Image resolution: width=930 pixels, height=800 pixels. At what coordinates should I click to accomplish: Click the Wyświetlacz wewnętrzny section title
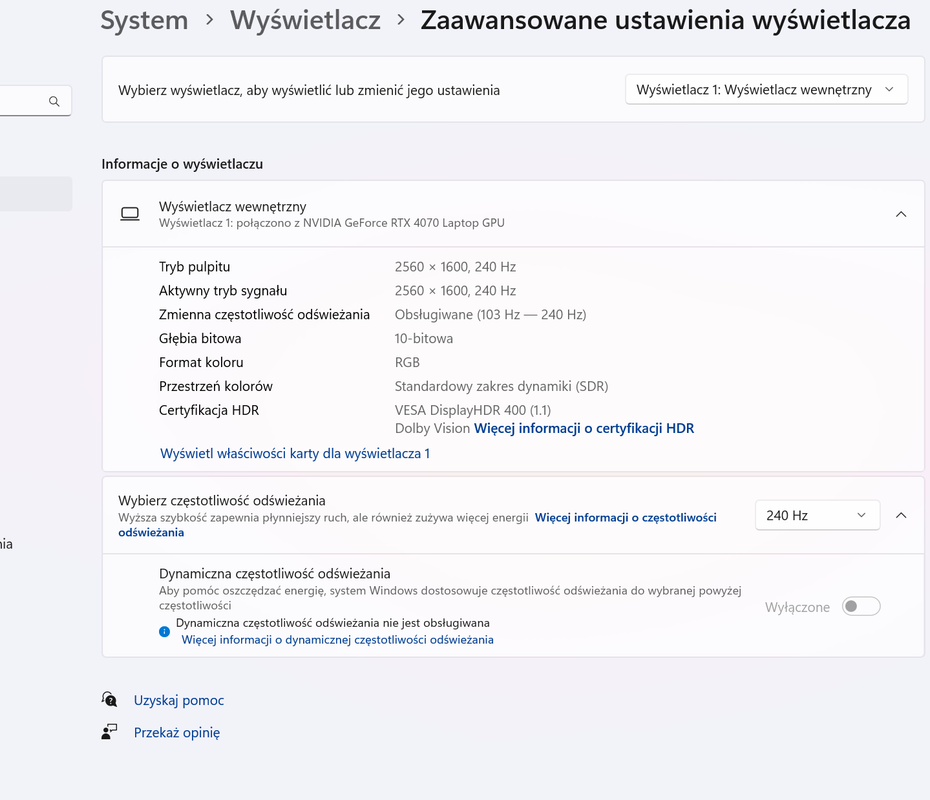[x=232, y=206]
